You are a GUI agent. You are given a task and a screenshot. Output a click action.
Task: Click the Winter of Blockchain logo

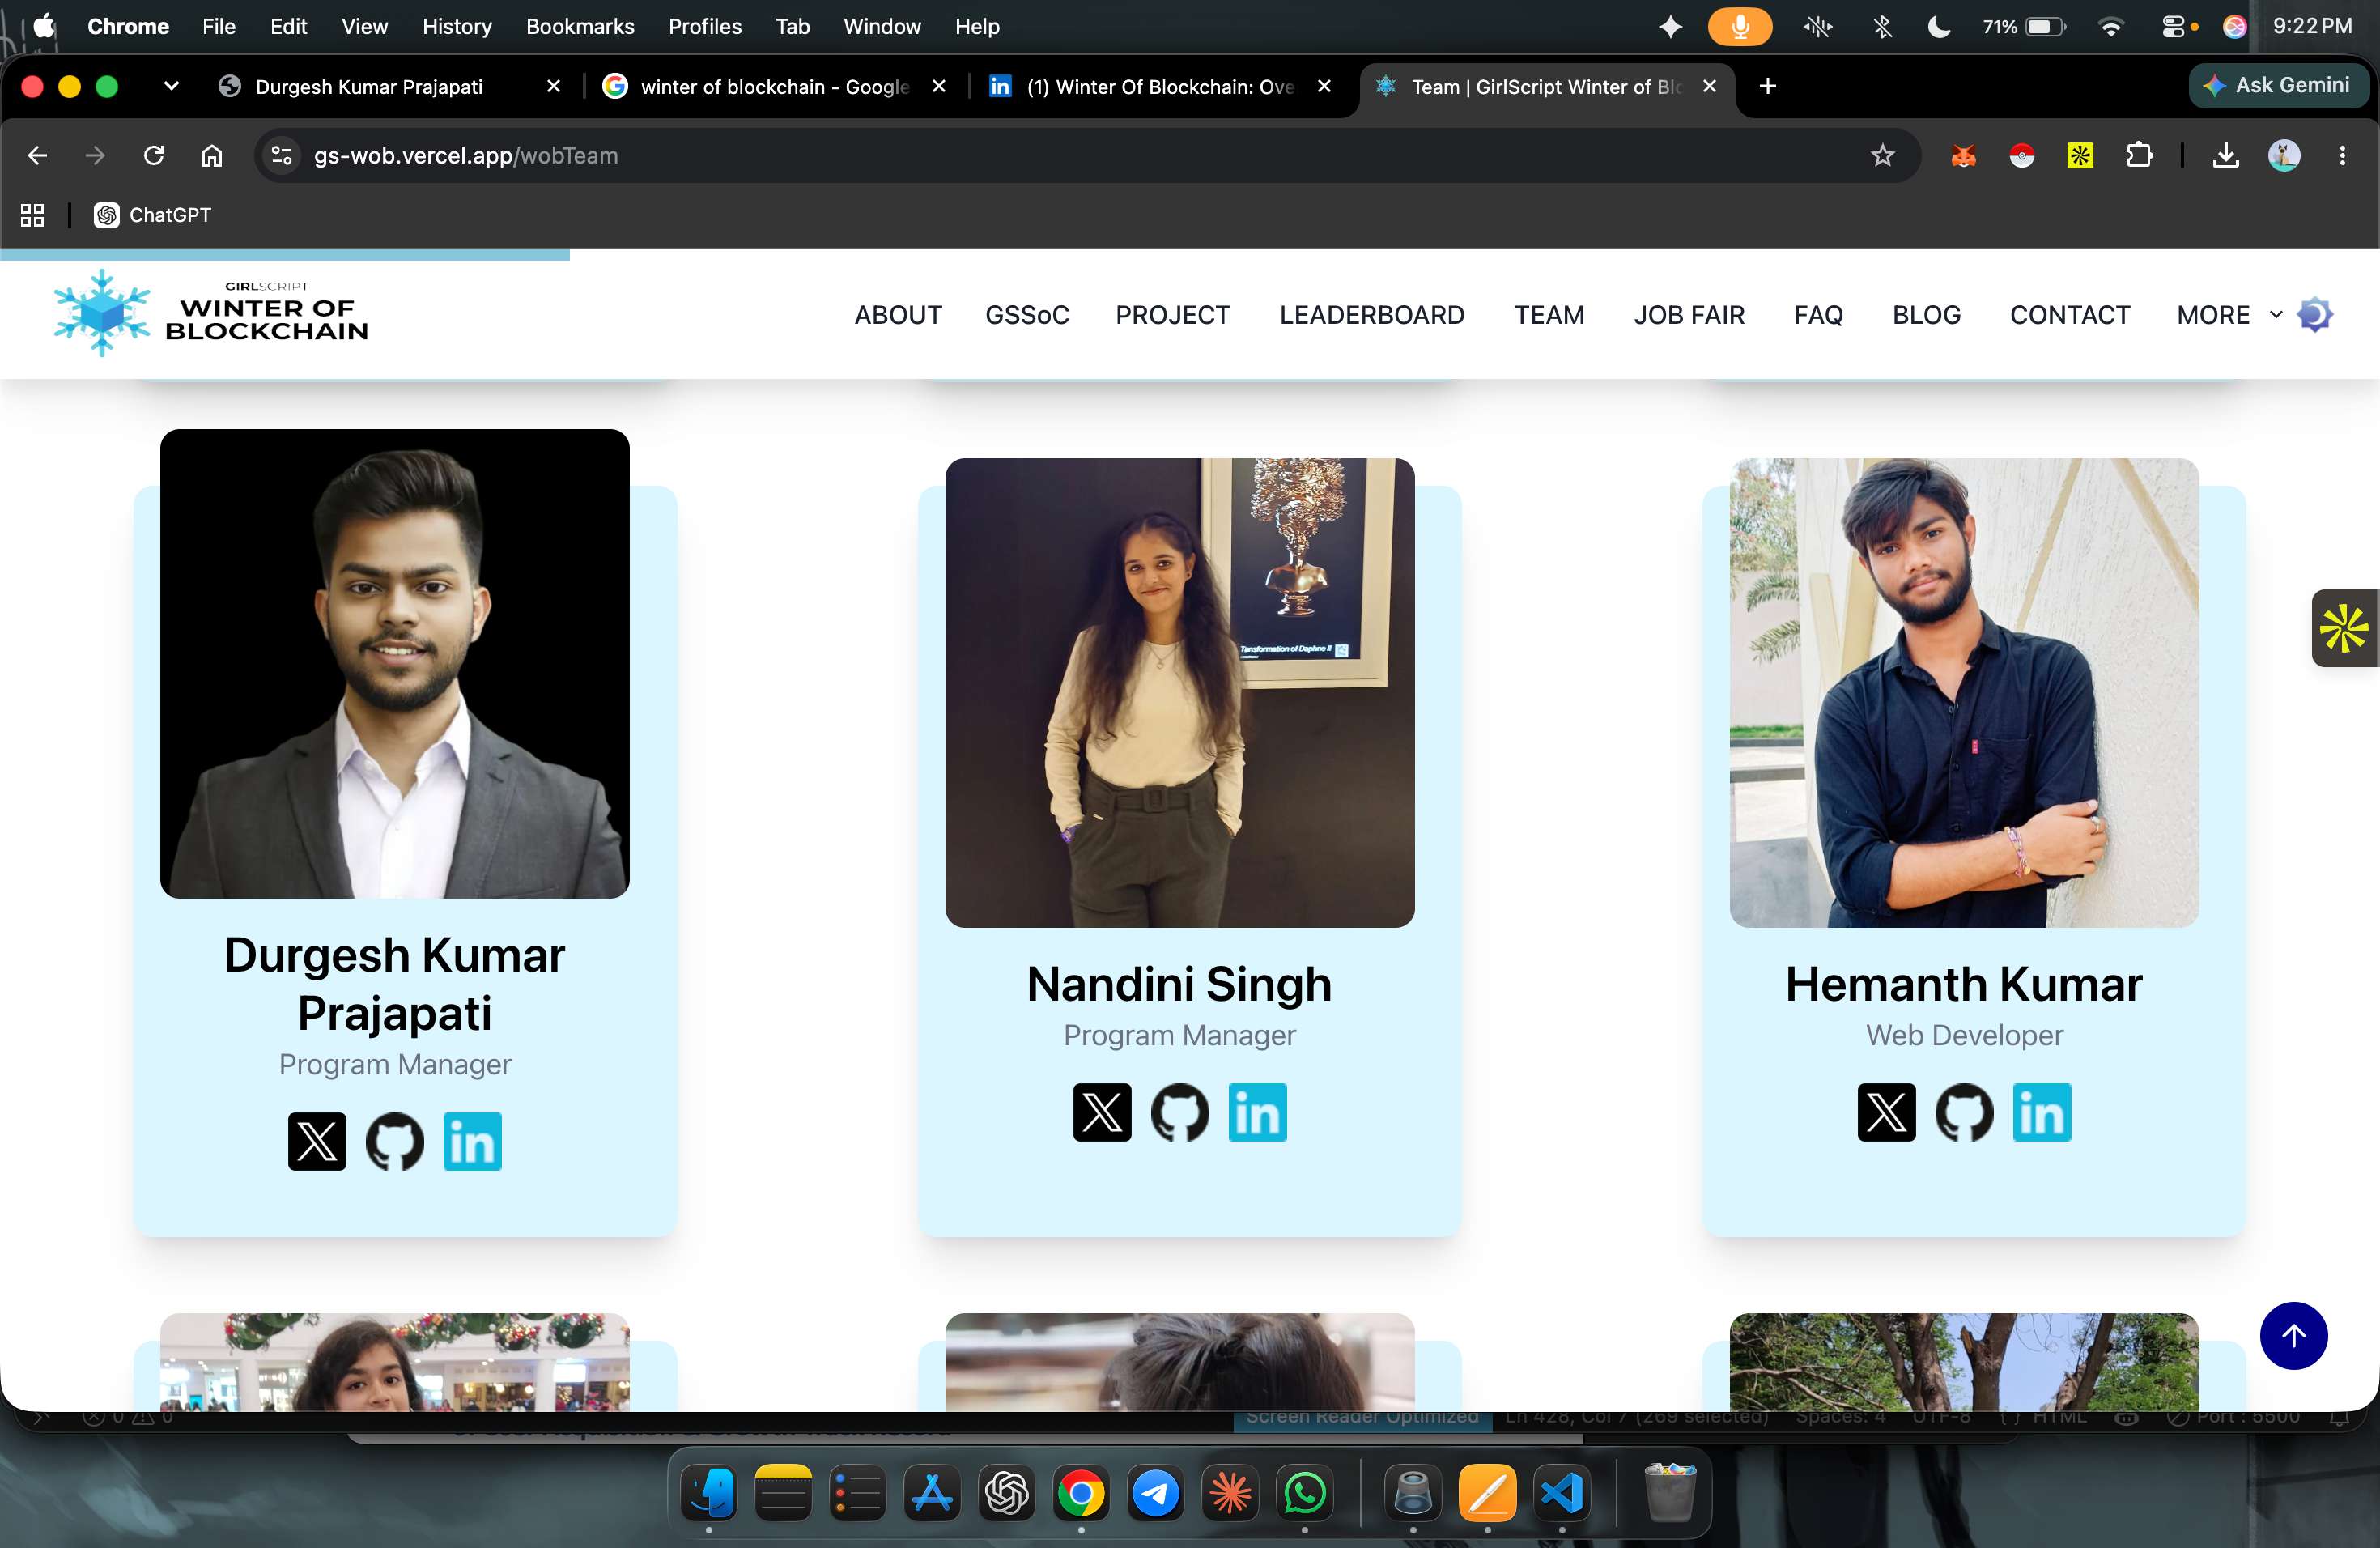coord(211,313)
